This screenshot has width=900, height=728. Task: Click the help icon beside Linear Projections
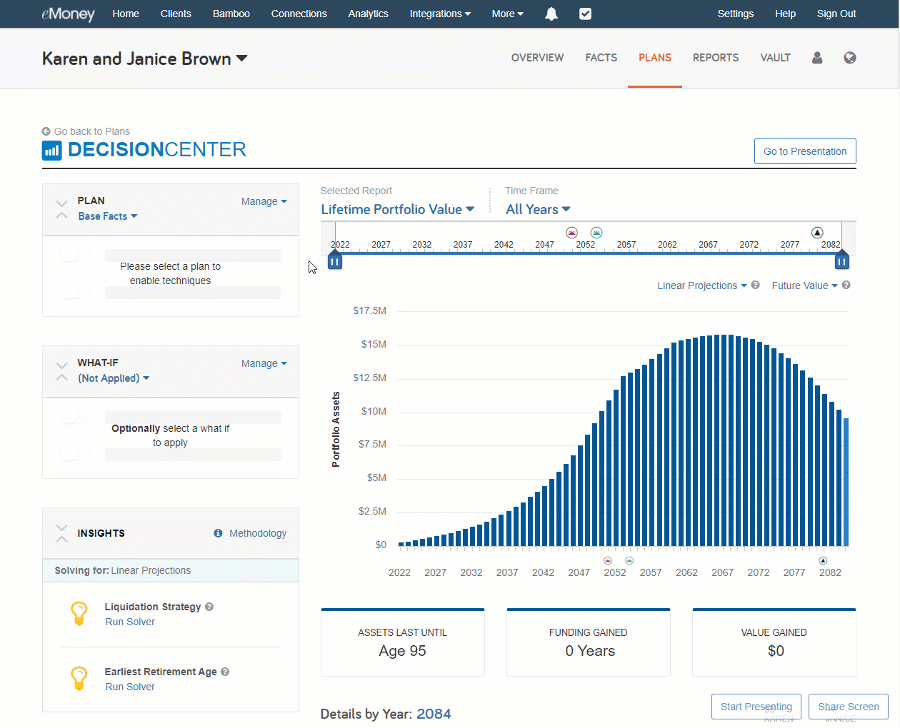[x=755, y=285]
